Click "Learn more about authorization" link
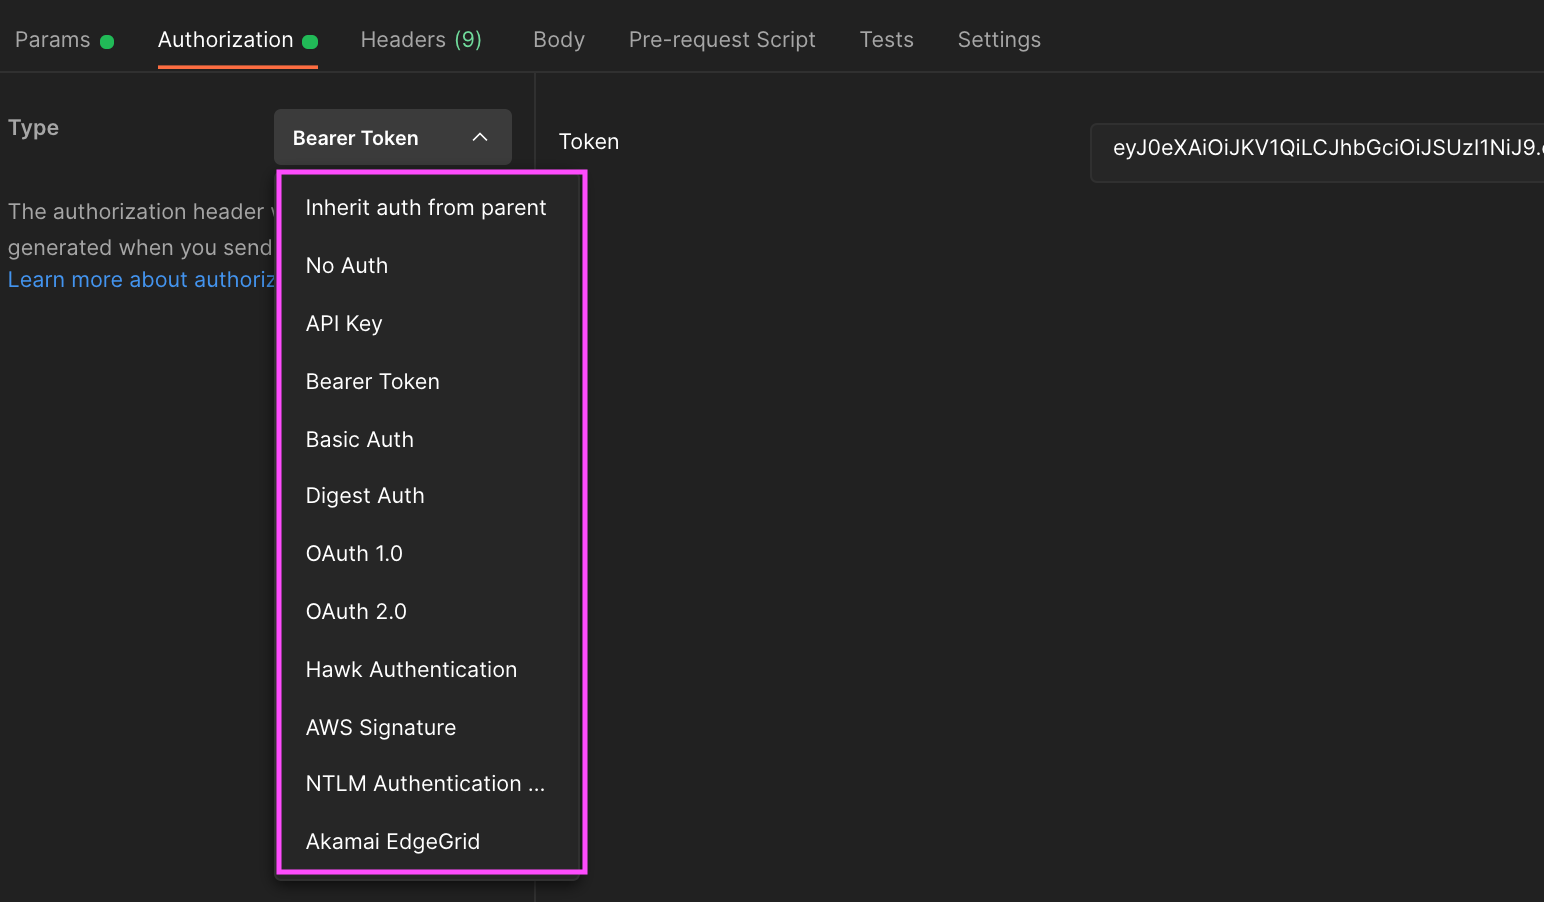The image size is (1544, 902). click(140, 279)
